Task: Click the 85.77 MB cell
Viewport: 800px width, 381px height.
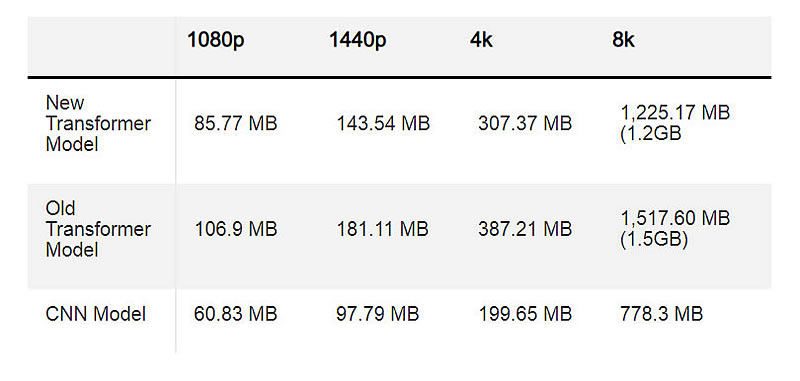Action: [236, 123]
